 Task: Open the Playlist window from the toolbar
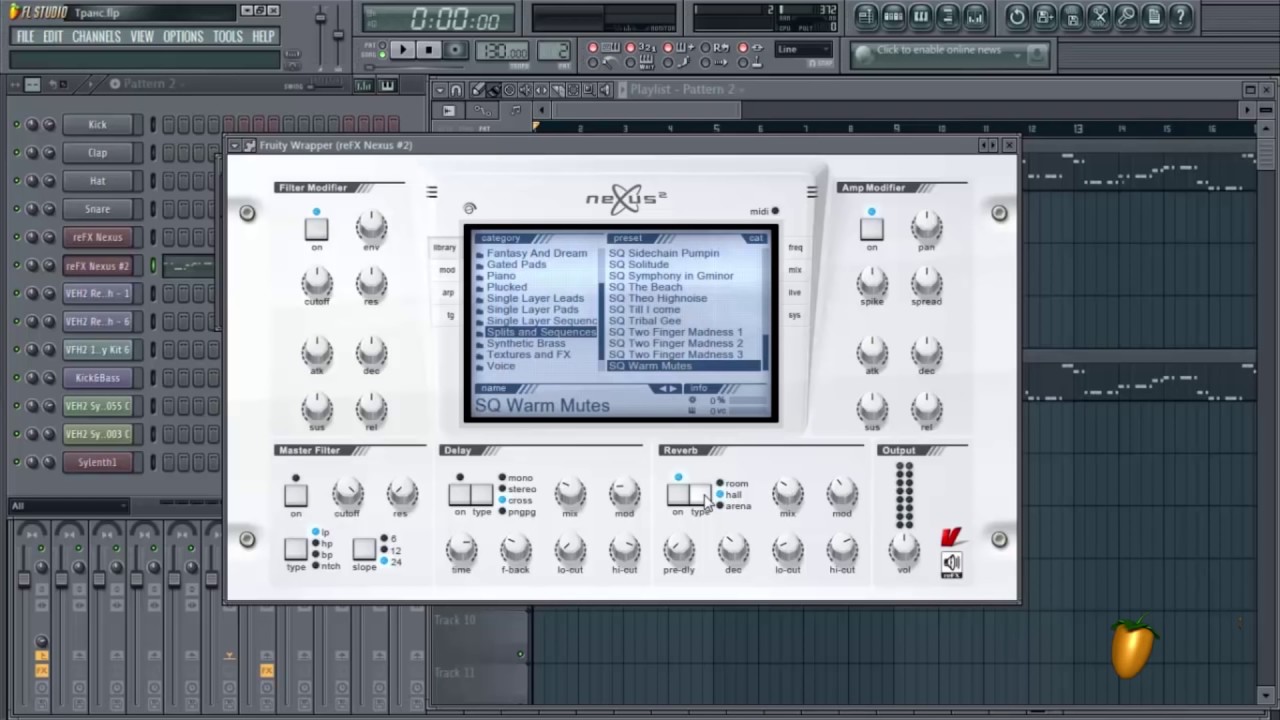[866, 16]
